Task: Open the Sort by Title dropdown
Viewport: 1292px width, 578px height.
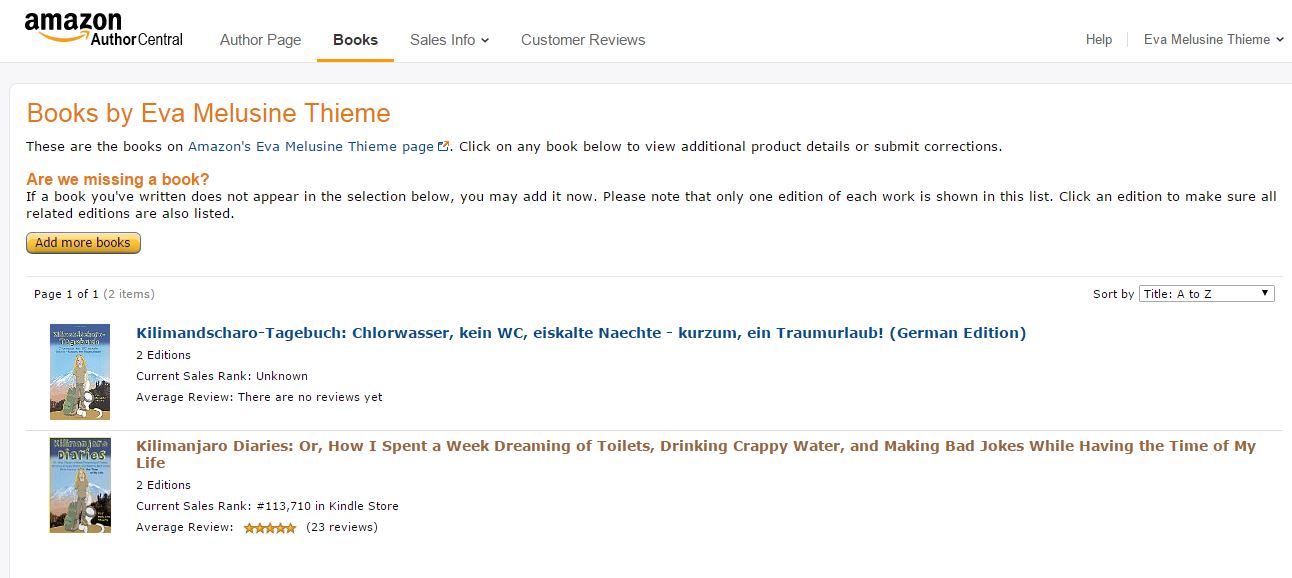Action: 1206,294
